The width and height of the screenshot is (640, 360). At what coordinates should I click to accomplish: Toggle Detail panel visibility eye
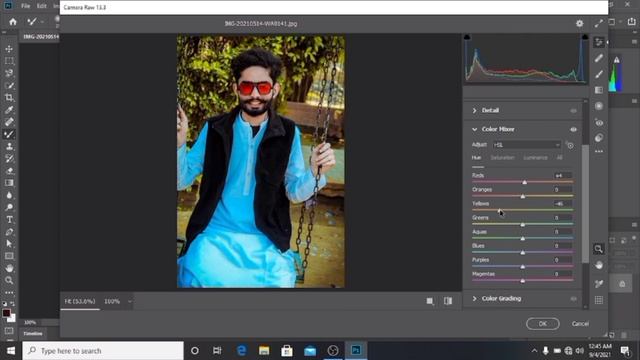coord(573,111)
